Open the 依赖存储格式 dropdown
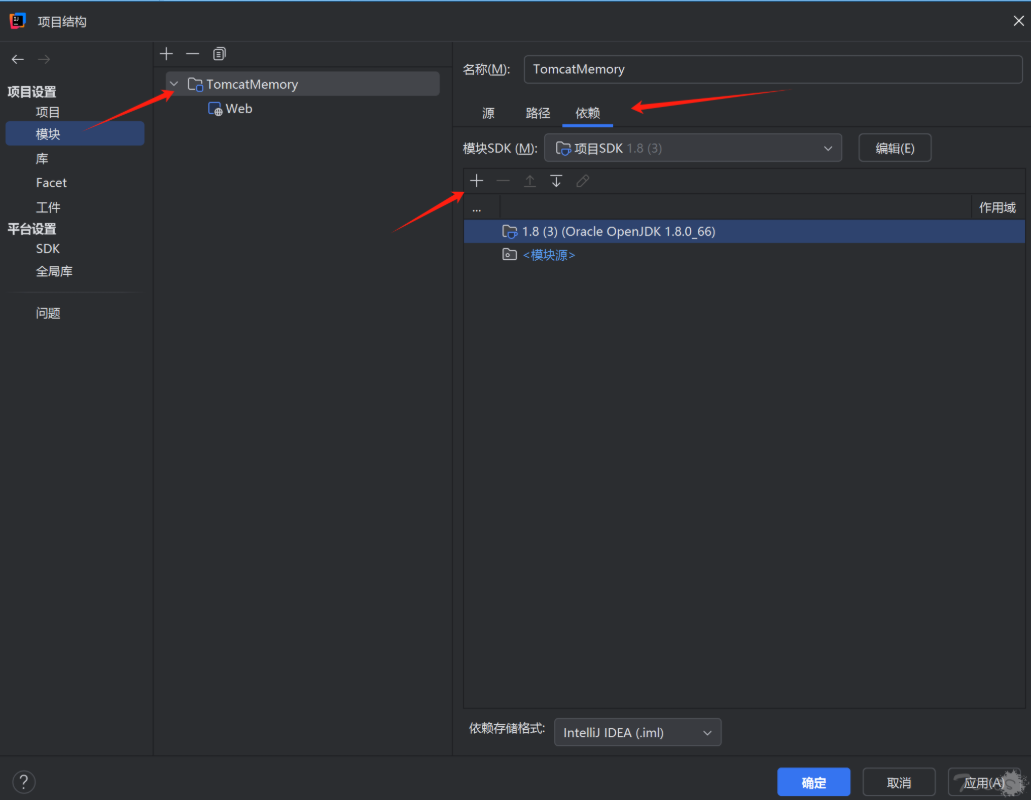This screenshot has height=800, width=1031. 638,732
